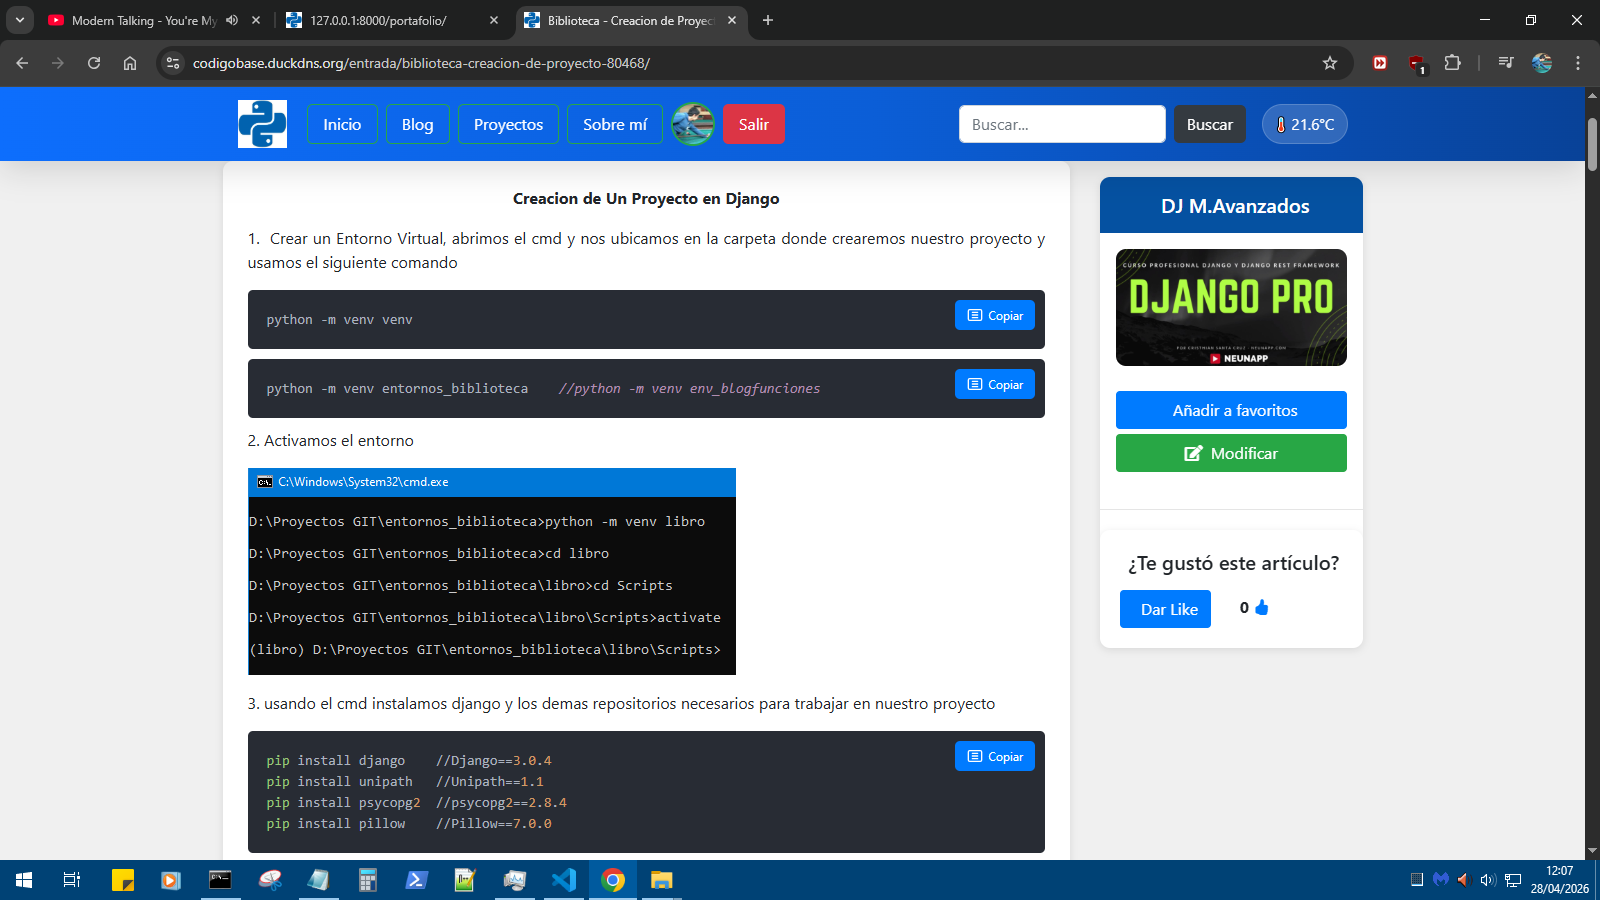The image size is (1600, 900).
Task: Open the Chrome Extensions puzzle icon
Action: tap(1453, 63)
